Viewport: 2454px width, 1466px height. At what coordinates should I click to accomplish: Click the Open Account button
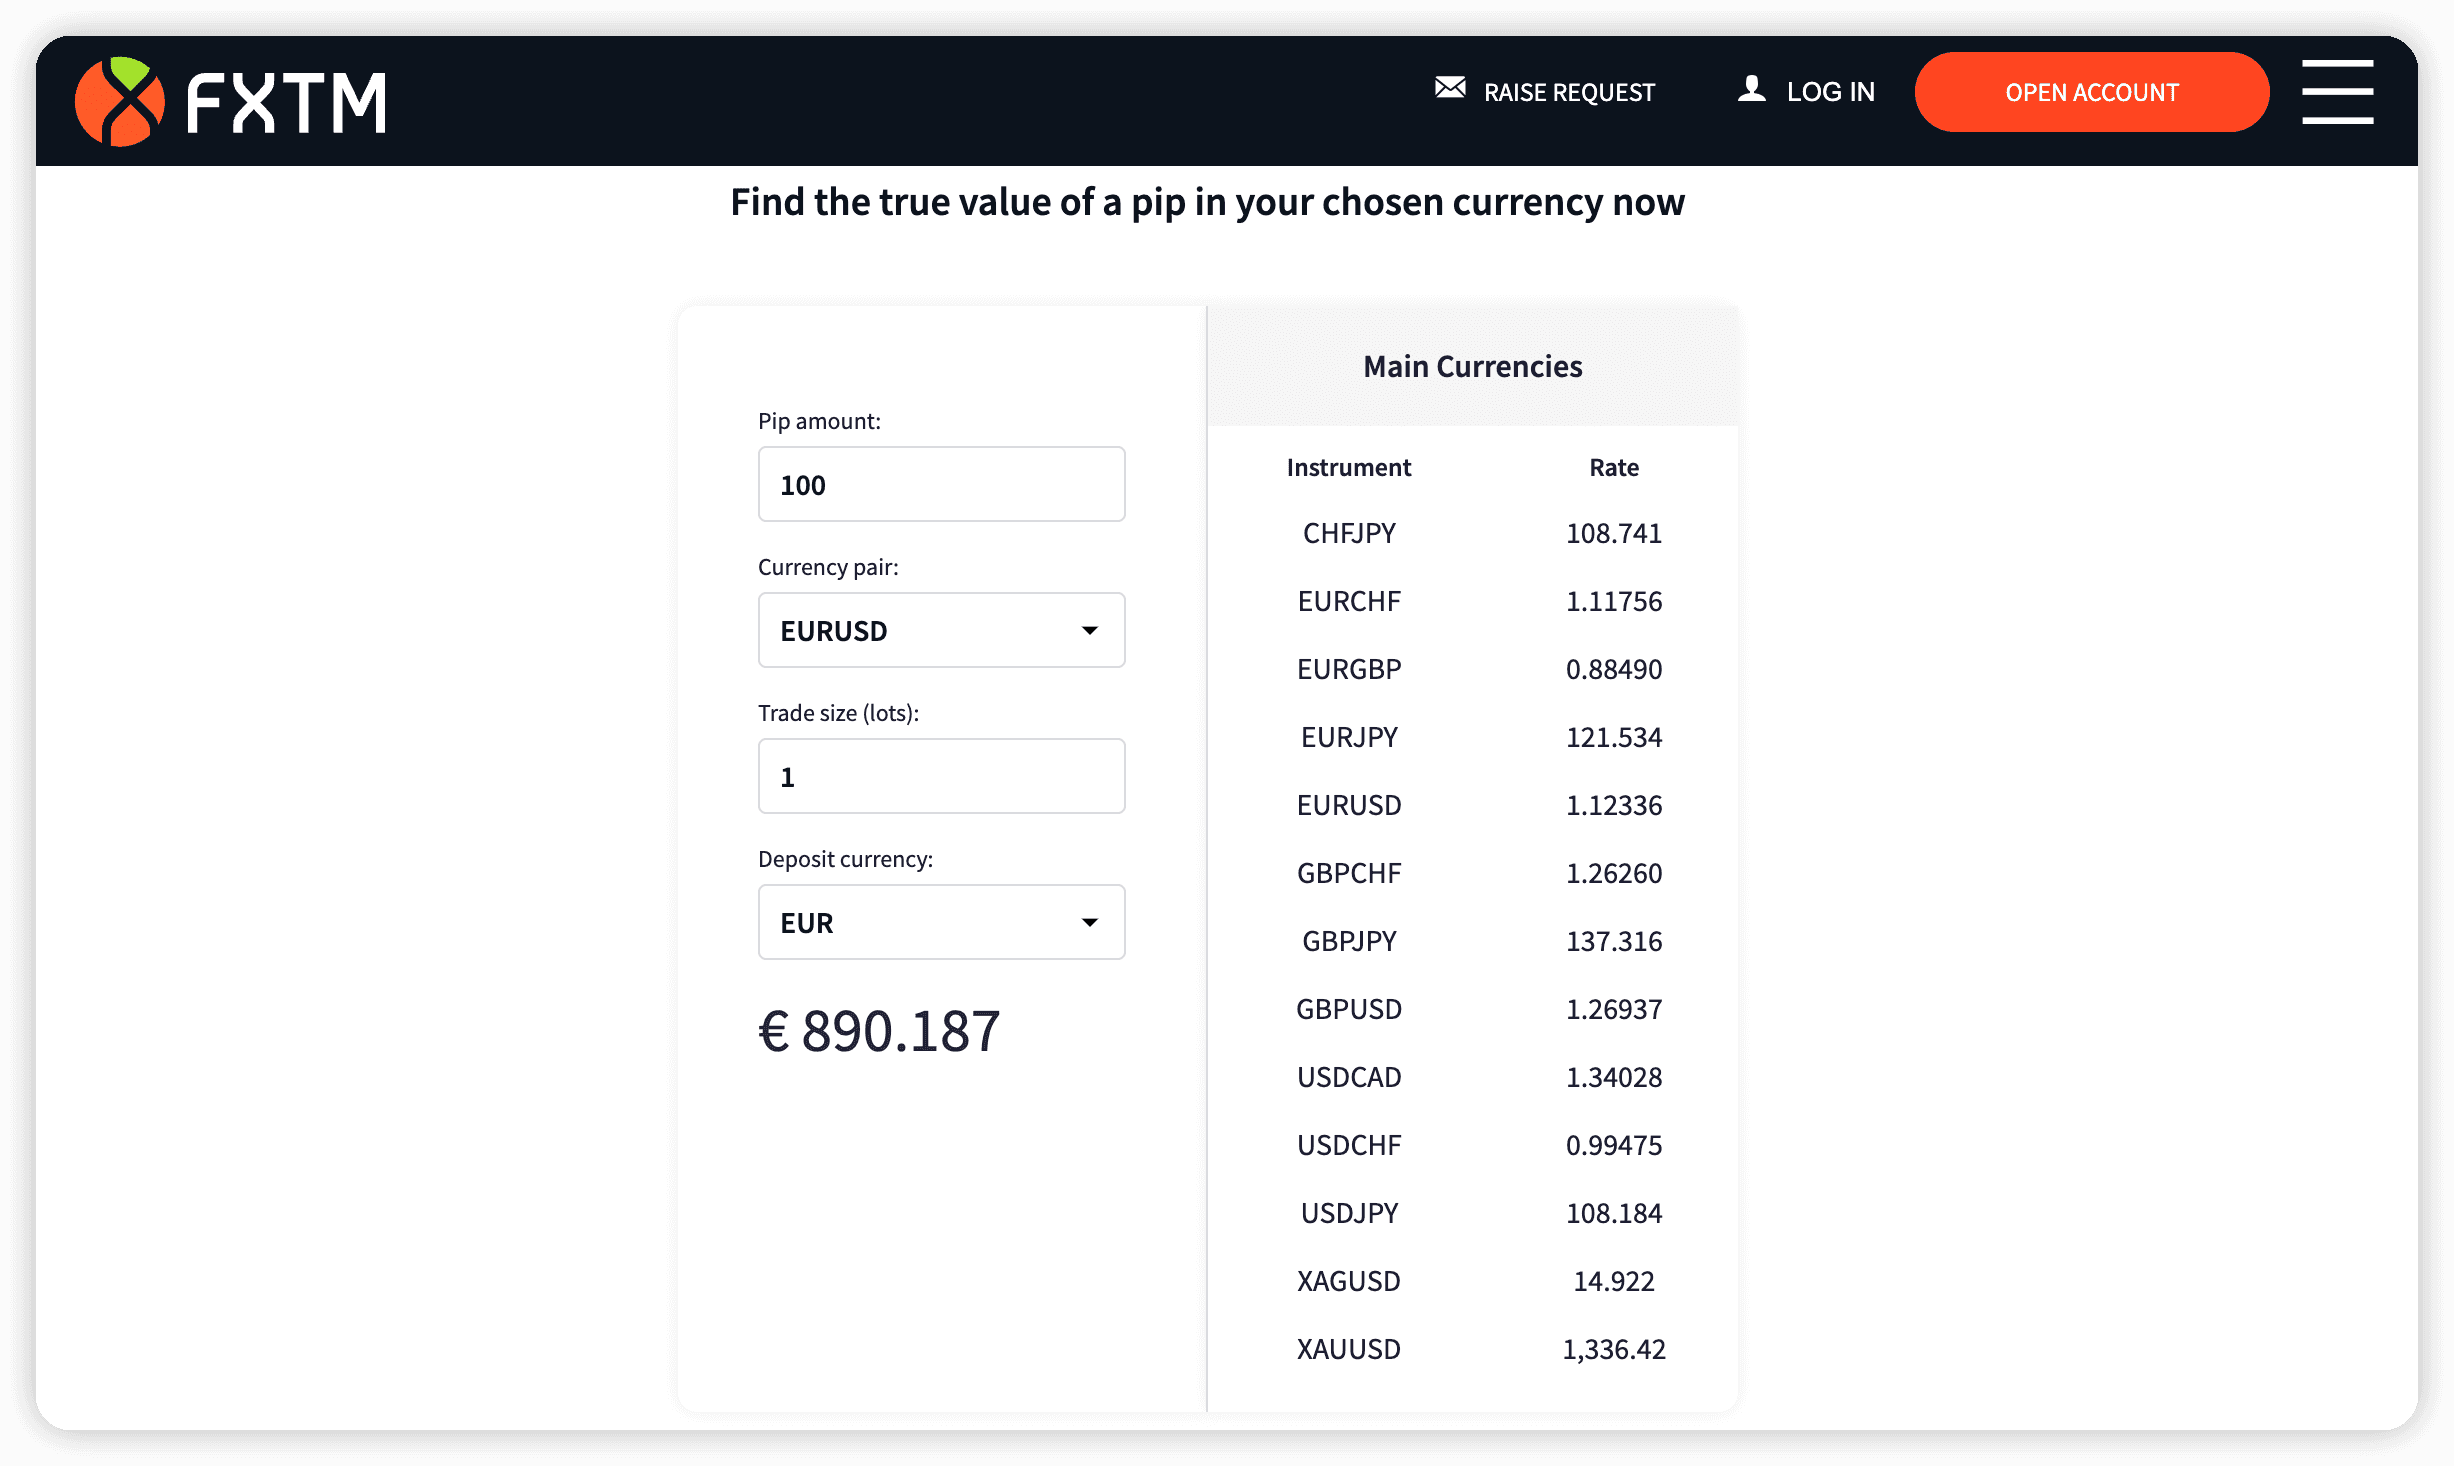point(2091,92)
